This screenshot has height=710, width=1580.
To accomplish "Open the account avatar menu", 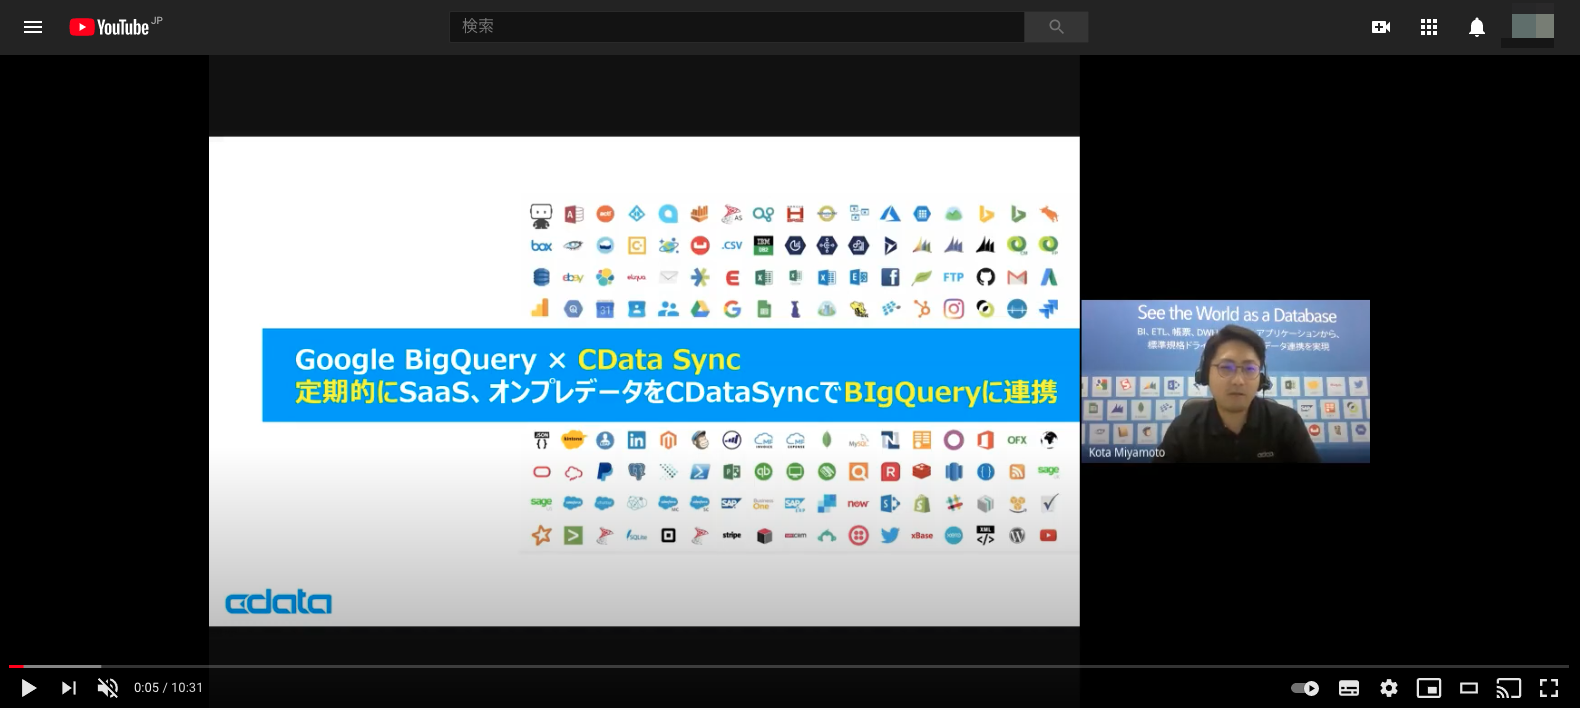I will click(x=1532, y=26).
